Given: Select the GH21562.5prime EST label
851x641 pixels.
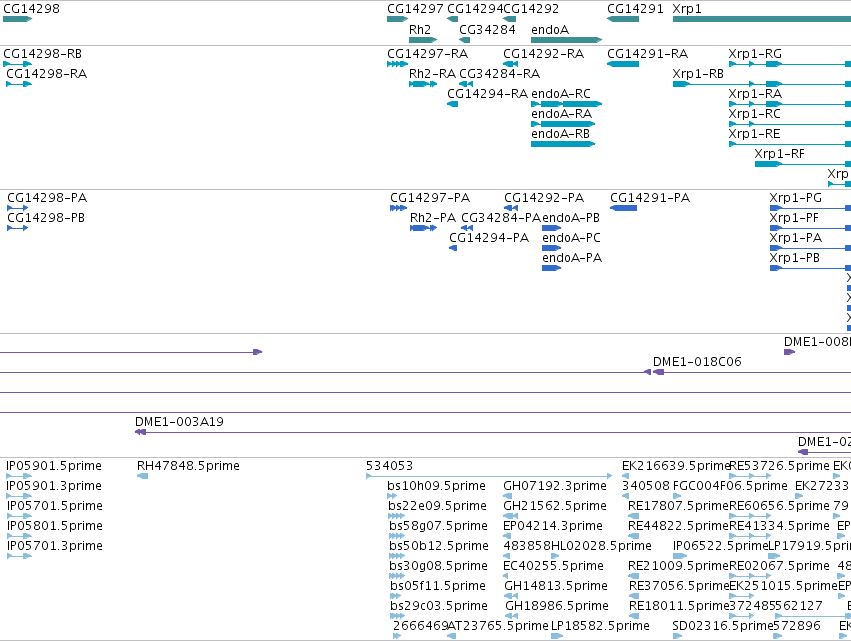Looking at the screenshot, I should (x=555, y=506).
